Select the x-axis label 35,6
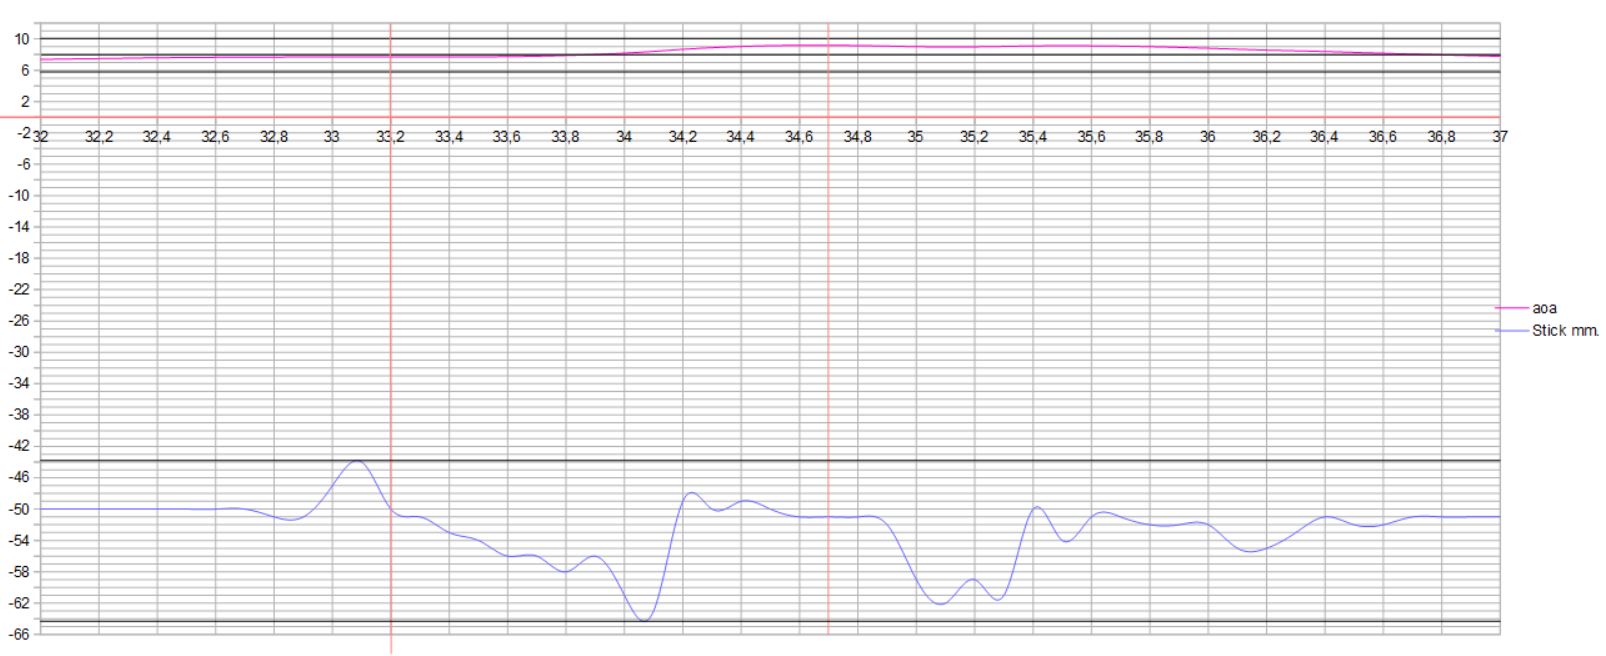The width and height of the screenshot is (1606, 656). 1091,137
